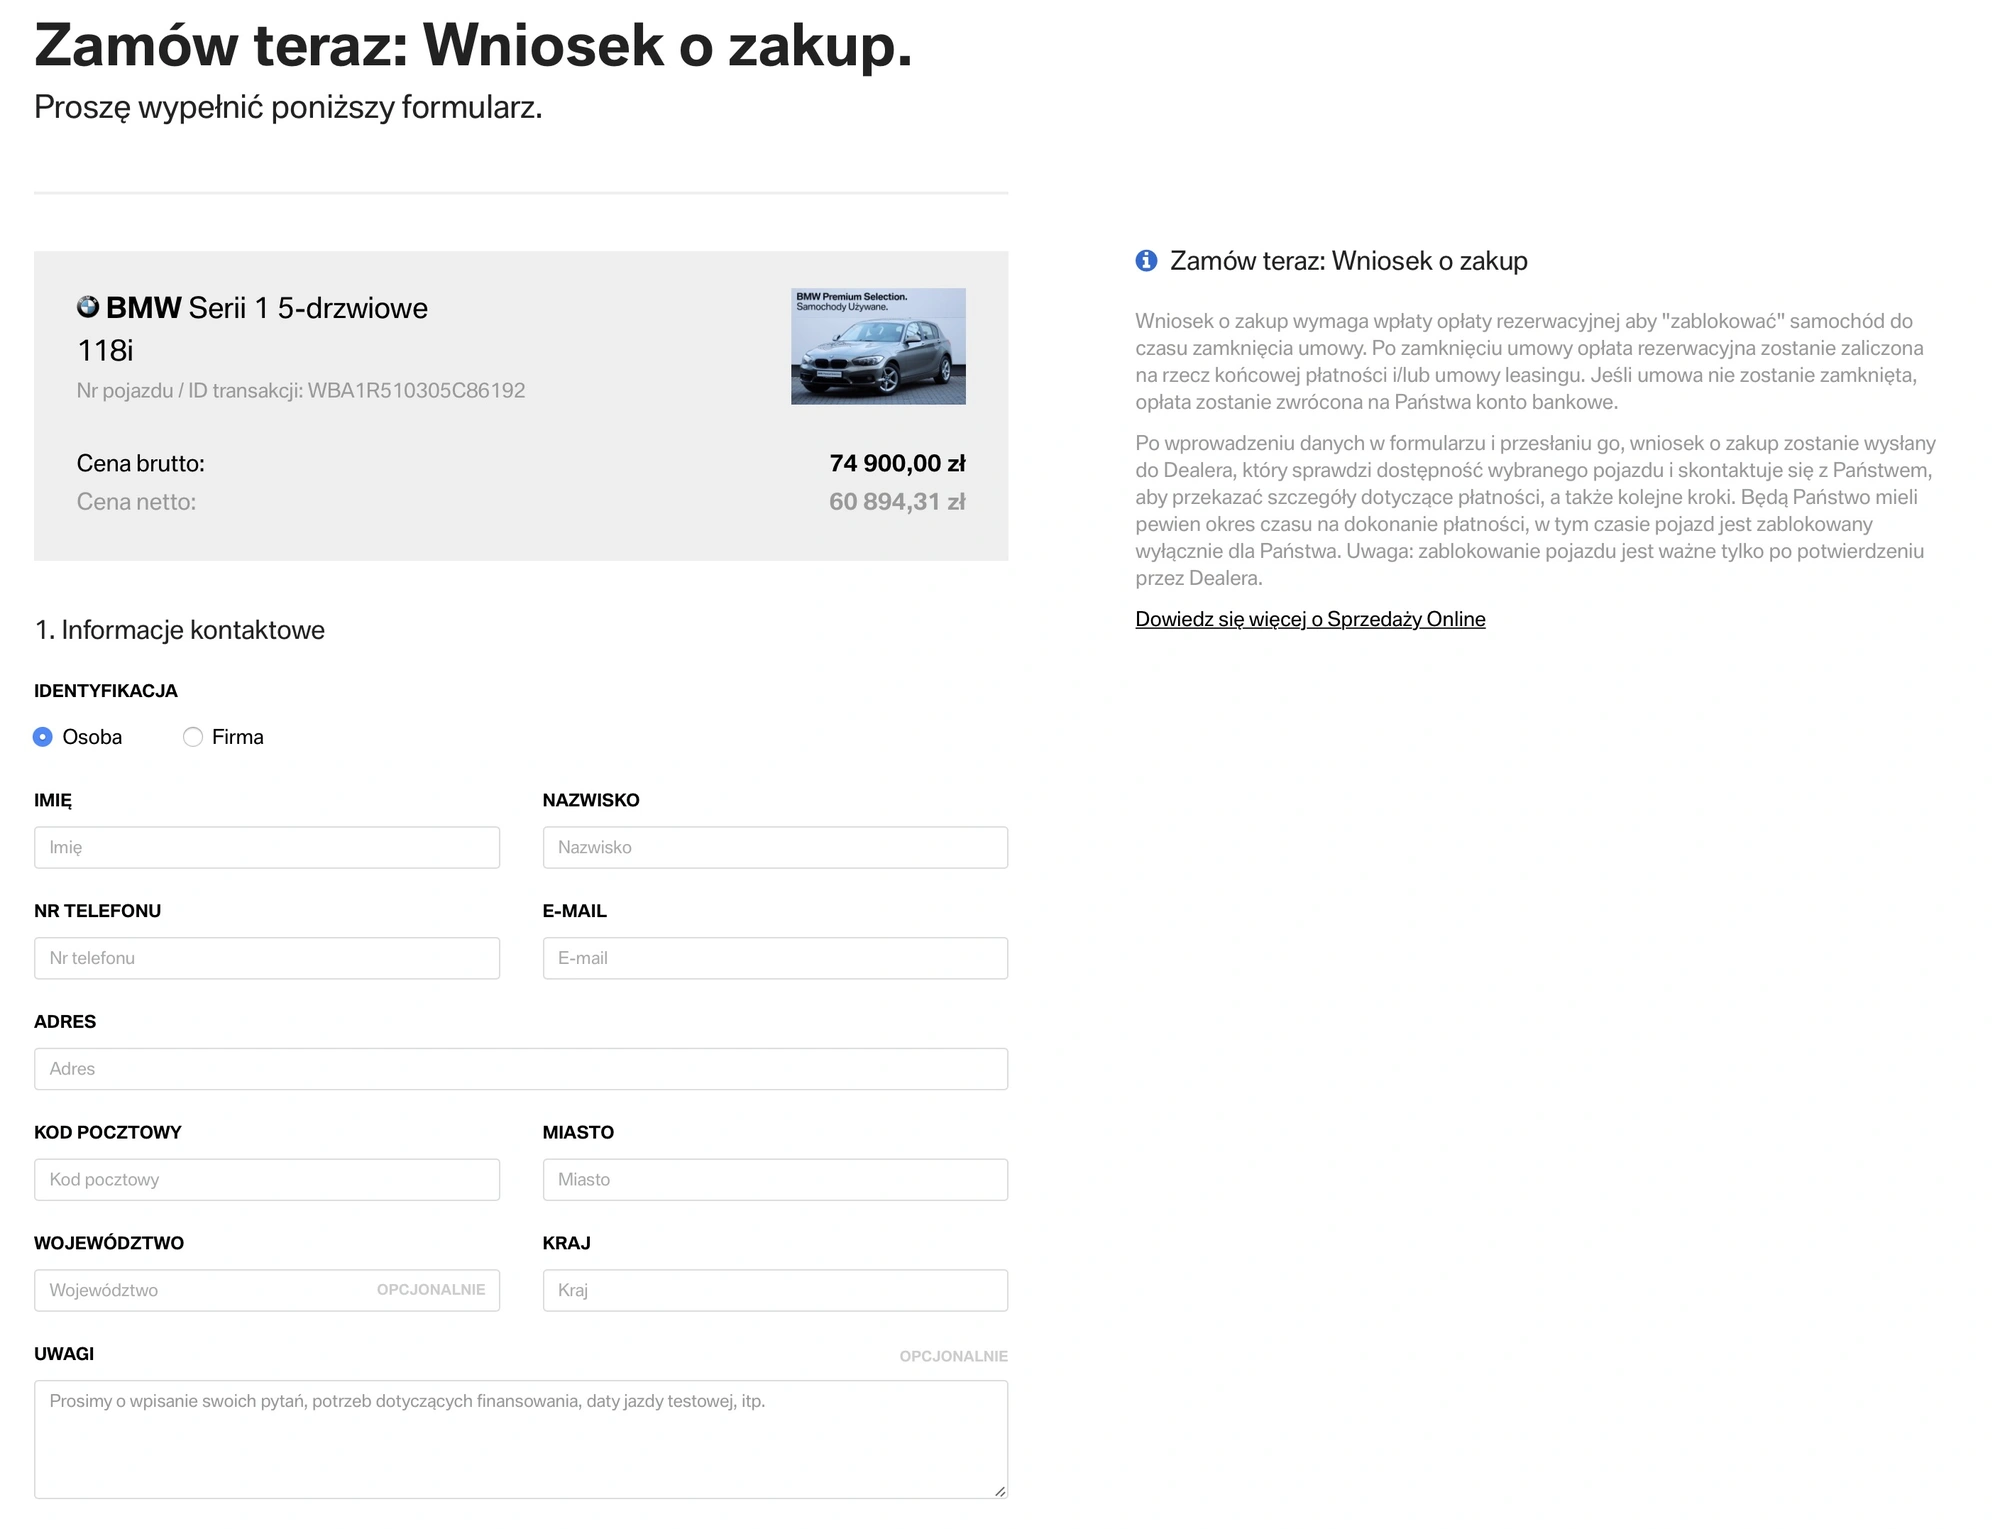2000x1529 pixels.
Task: Click into the Nr telefonu field
Action: (x=267, y=958)
